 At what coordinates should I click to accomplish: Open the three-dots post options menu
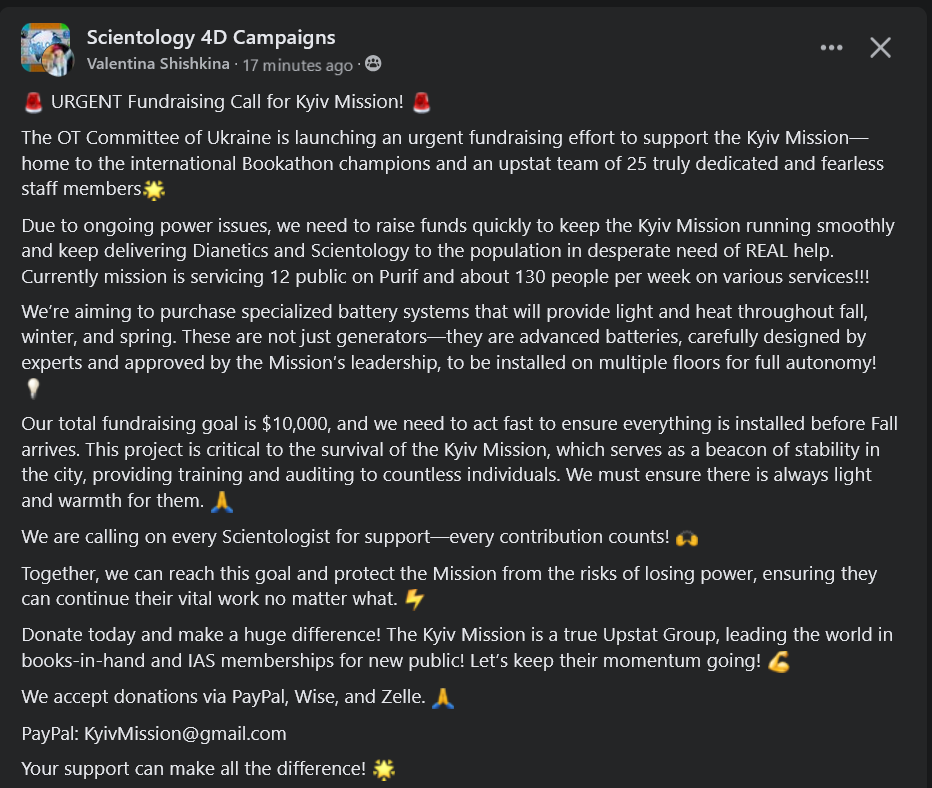831,47
